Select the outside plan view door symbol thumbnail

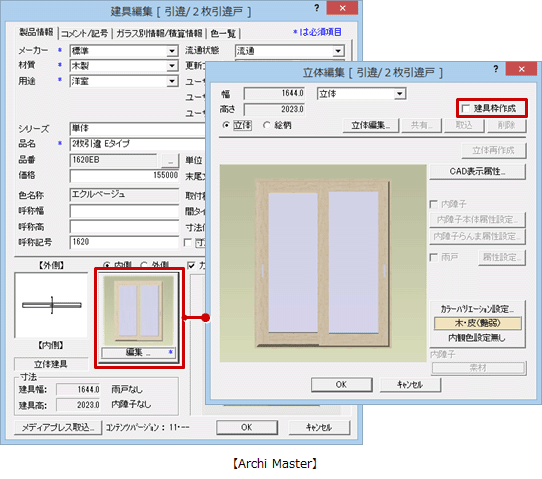(x=51, y=305)
